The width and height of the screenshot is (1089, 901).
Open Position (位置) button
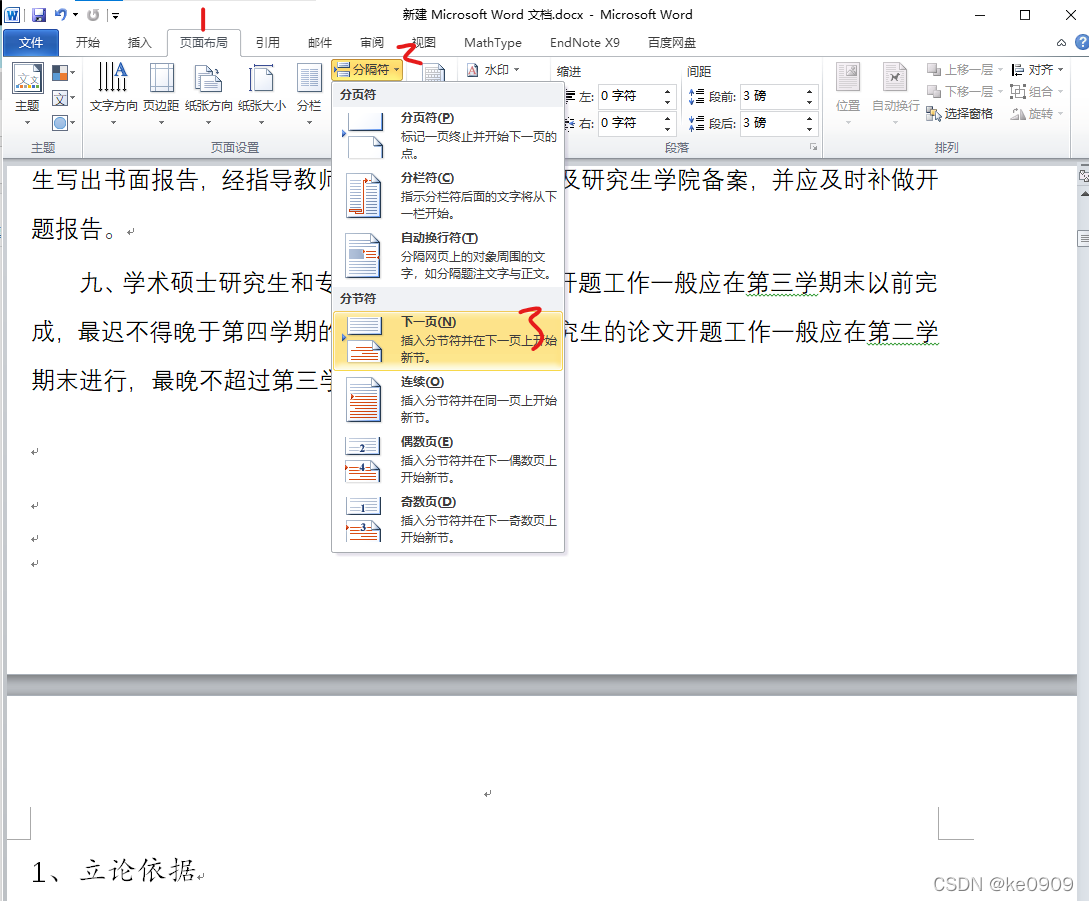tap(848, 94)
